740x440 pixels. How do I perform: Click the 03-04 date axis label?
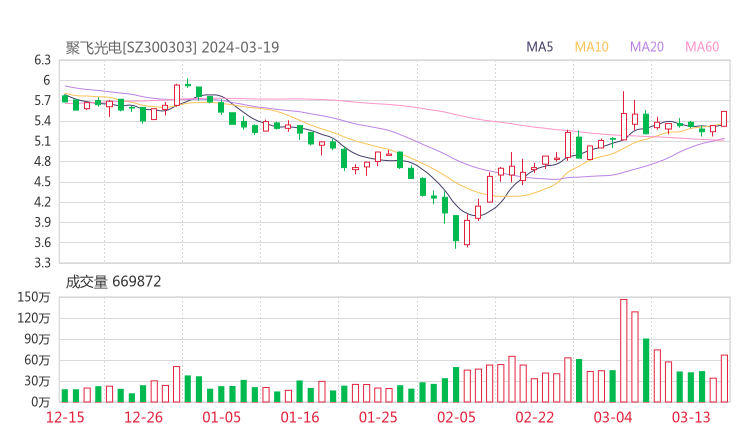613,417
